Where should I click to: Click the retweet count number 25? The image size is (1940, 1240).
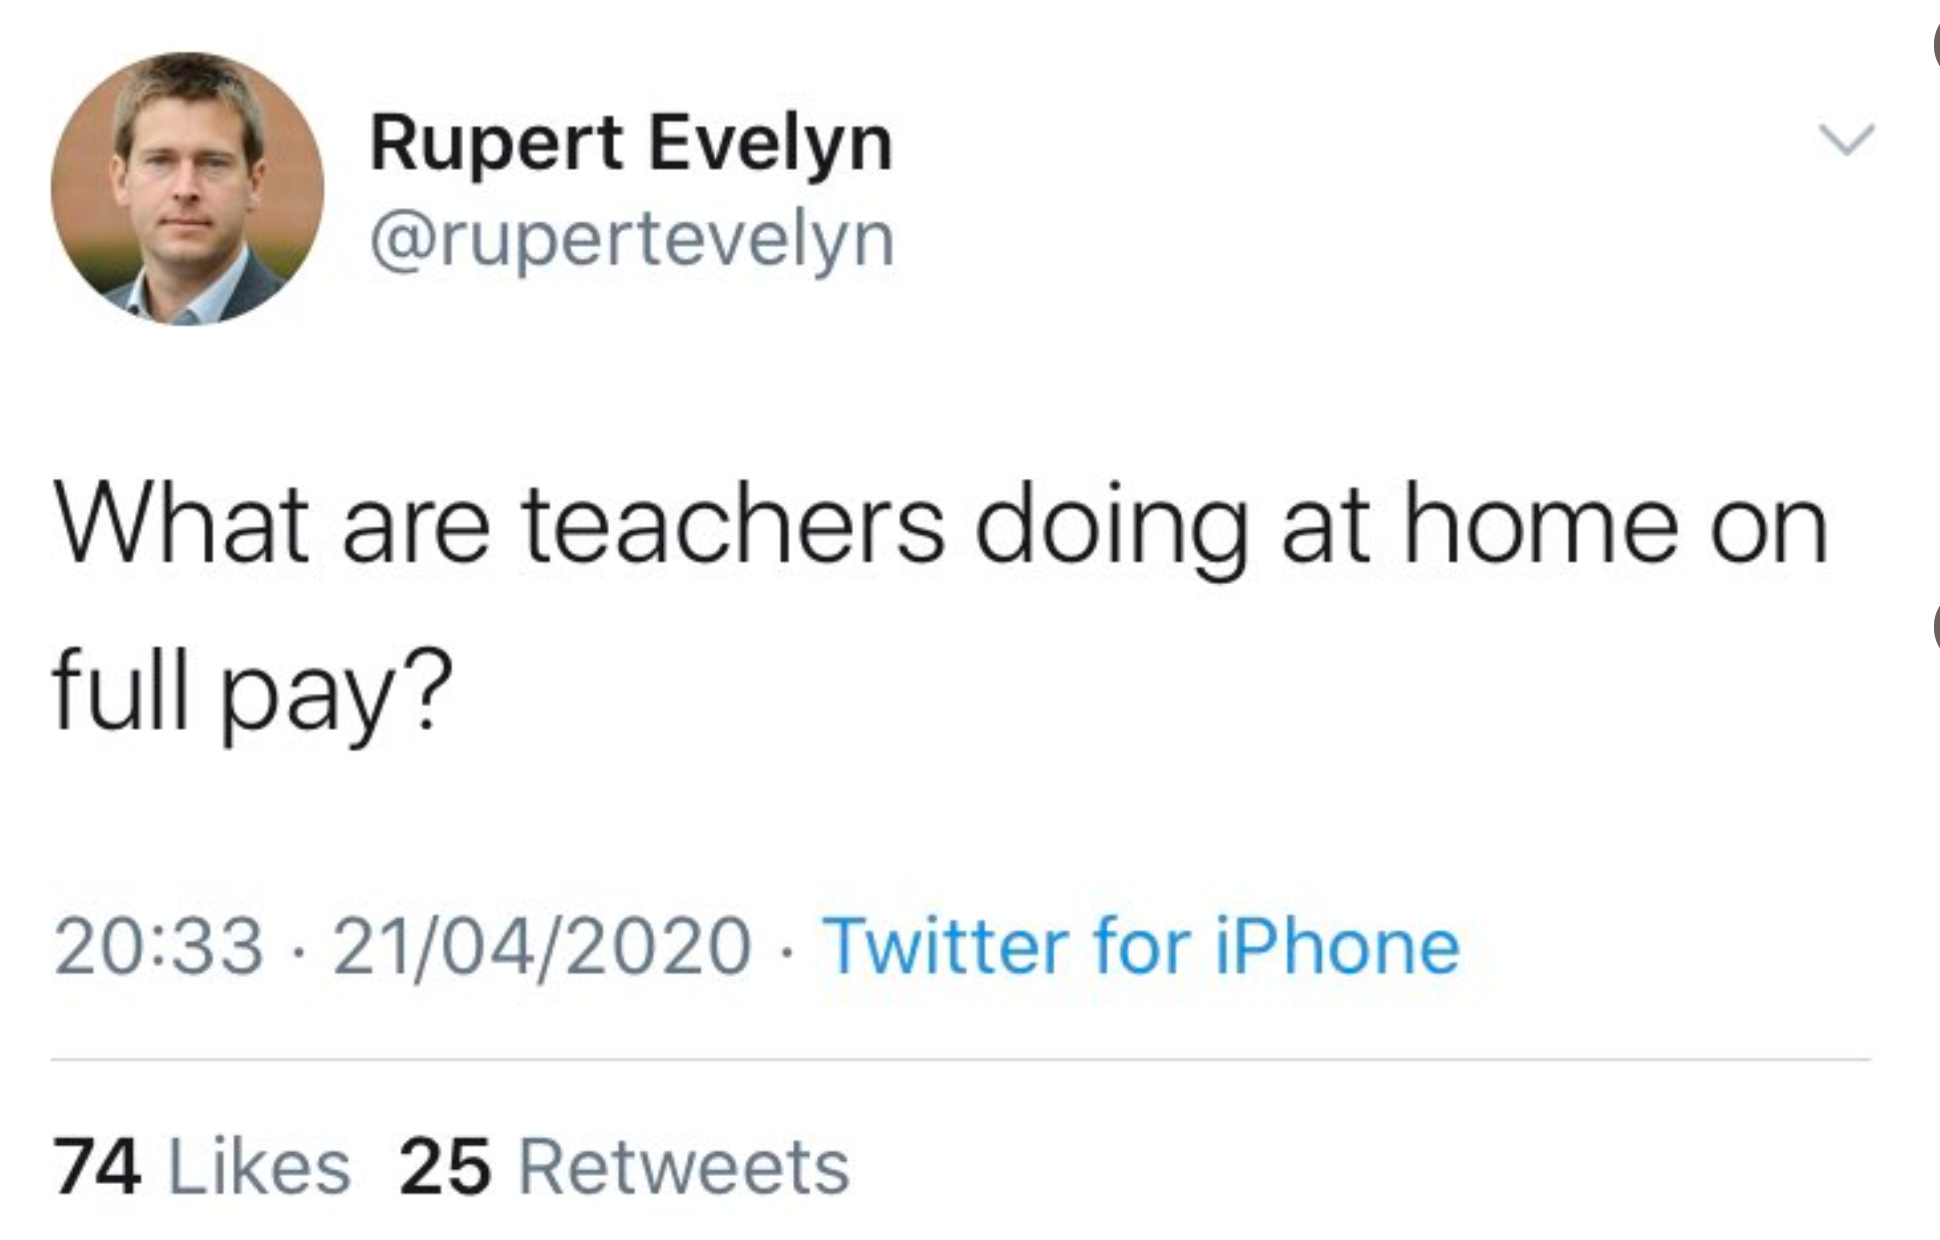point(445,1167)
